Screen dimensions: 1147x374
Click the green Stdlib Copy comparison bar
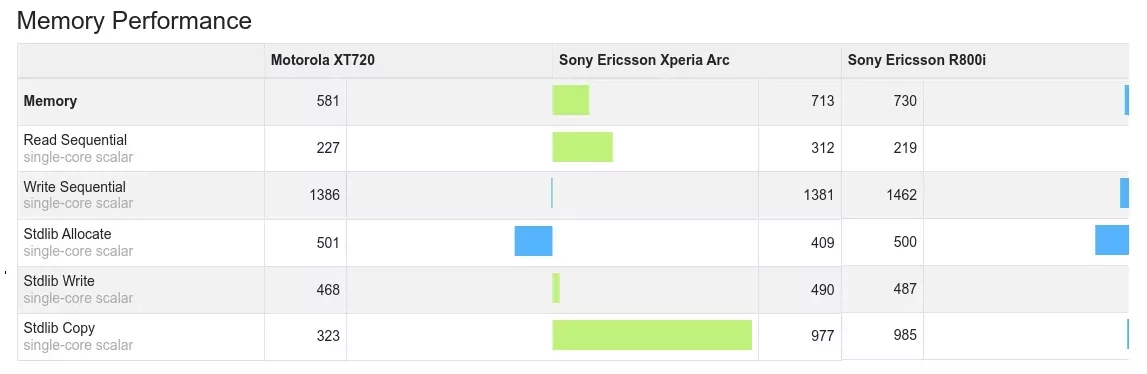(652, 335)
